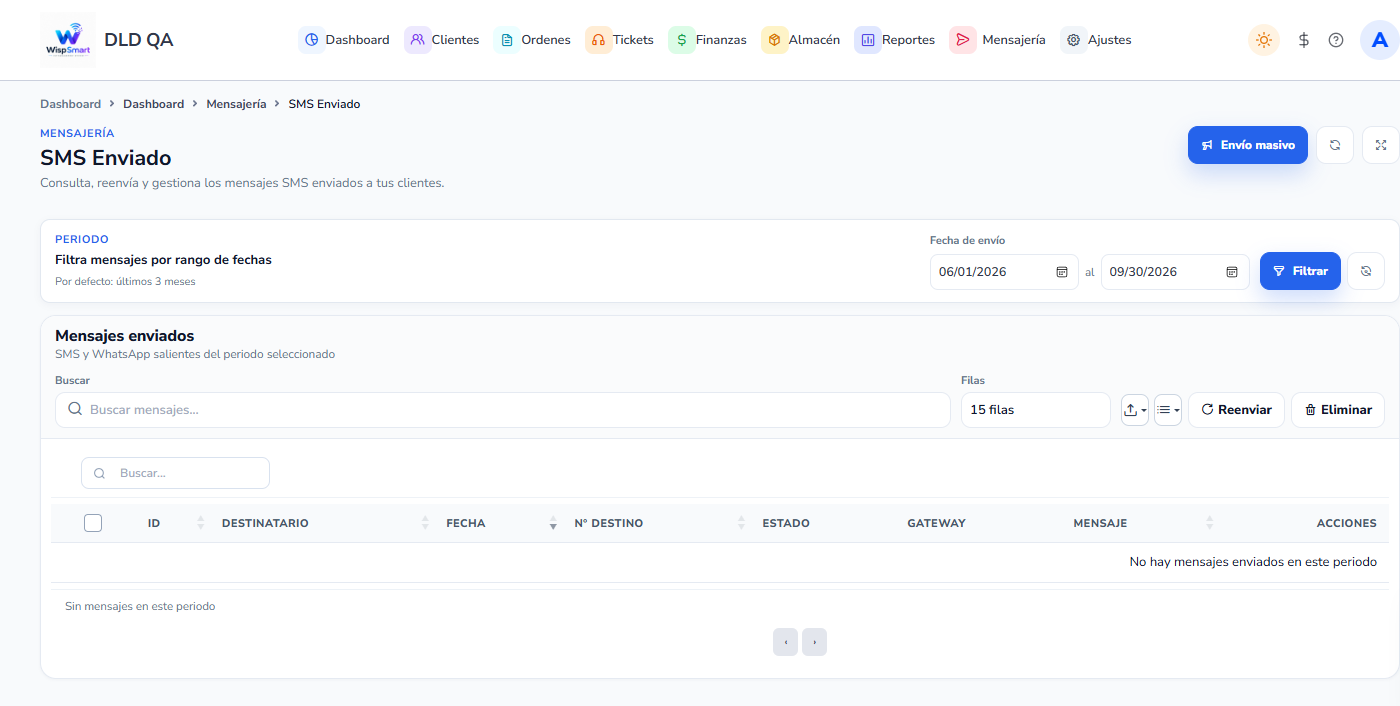
Task: Open the Reportes menu
Action: click(x=895, y=40)
